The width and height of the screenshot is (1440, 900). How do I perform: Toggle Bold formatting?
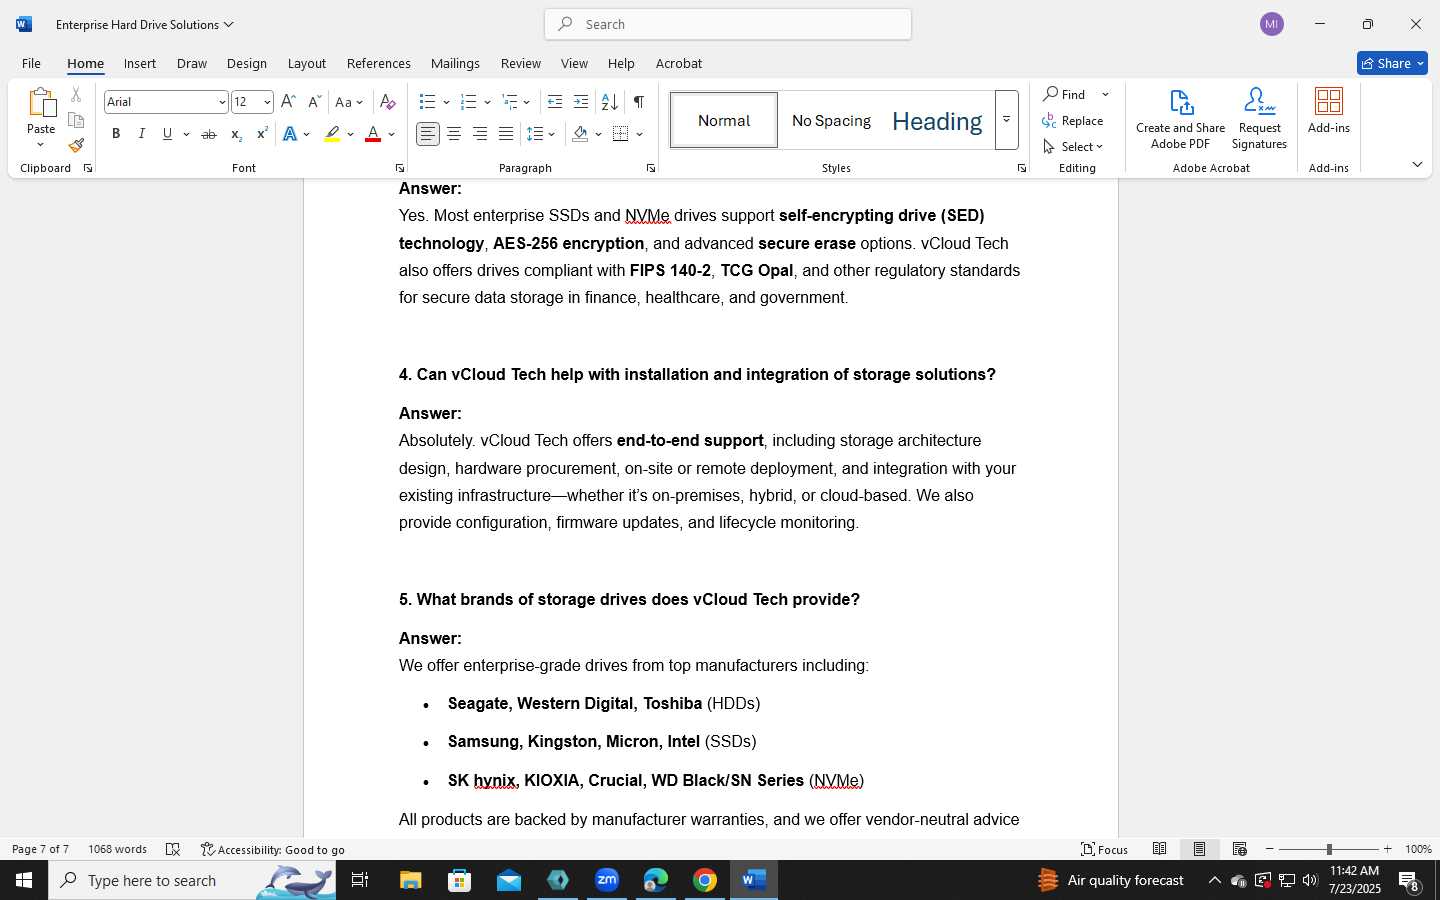pos(116,134)
